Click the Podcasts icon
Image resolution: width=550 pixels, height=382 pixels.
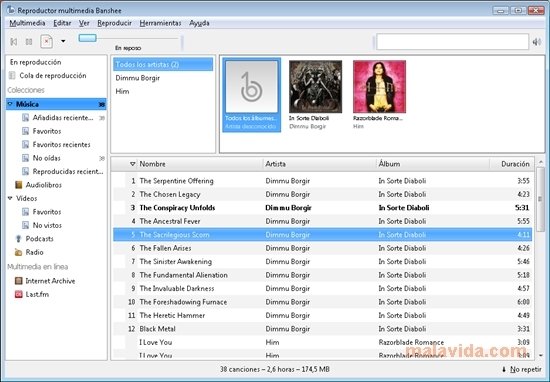(x=19, y=239)
